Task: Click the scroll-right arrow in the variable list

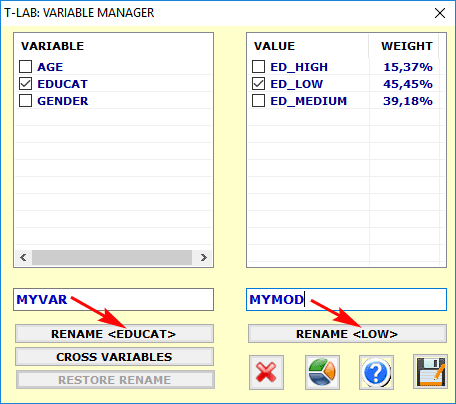Action: point(203,257)
